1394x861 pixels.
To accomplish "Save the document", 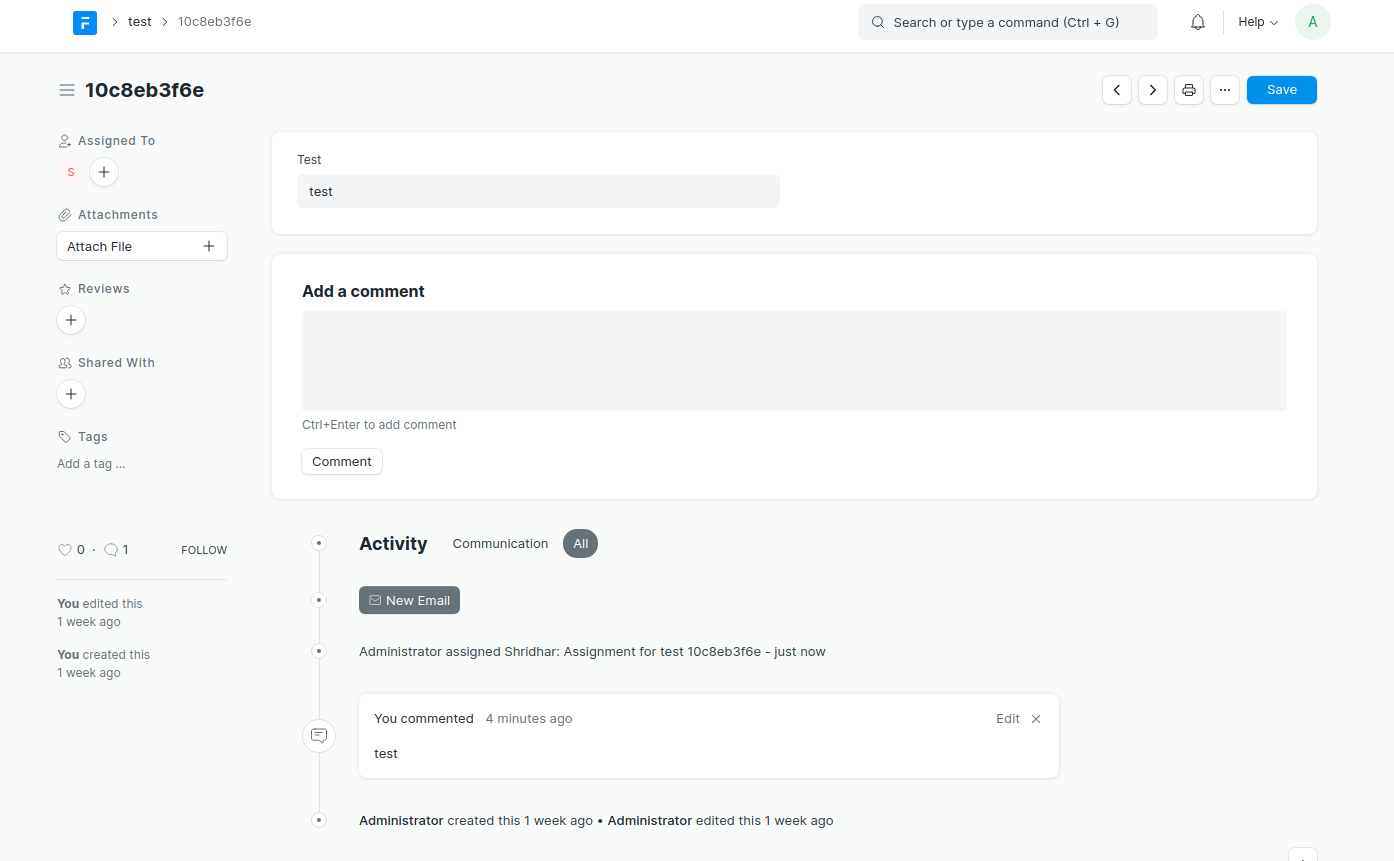I will [x=1281, y=89].
